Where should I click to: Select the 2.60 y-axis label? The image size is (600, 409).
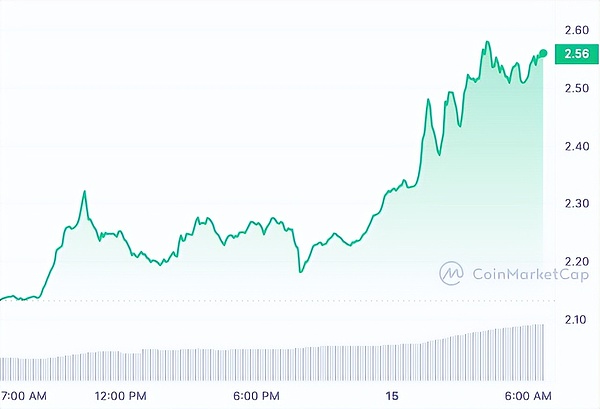(574, 30)
